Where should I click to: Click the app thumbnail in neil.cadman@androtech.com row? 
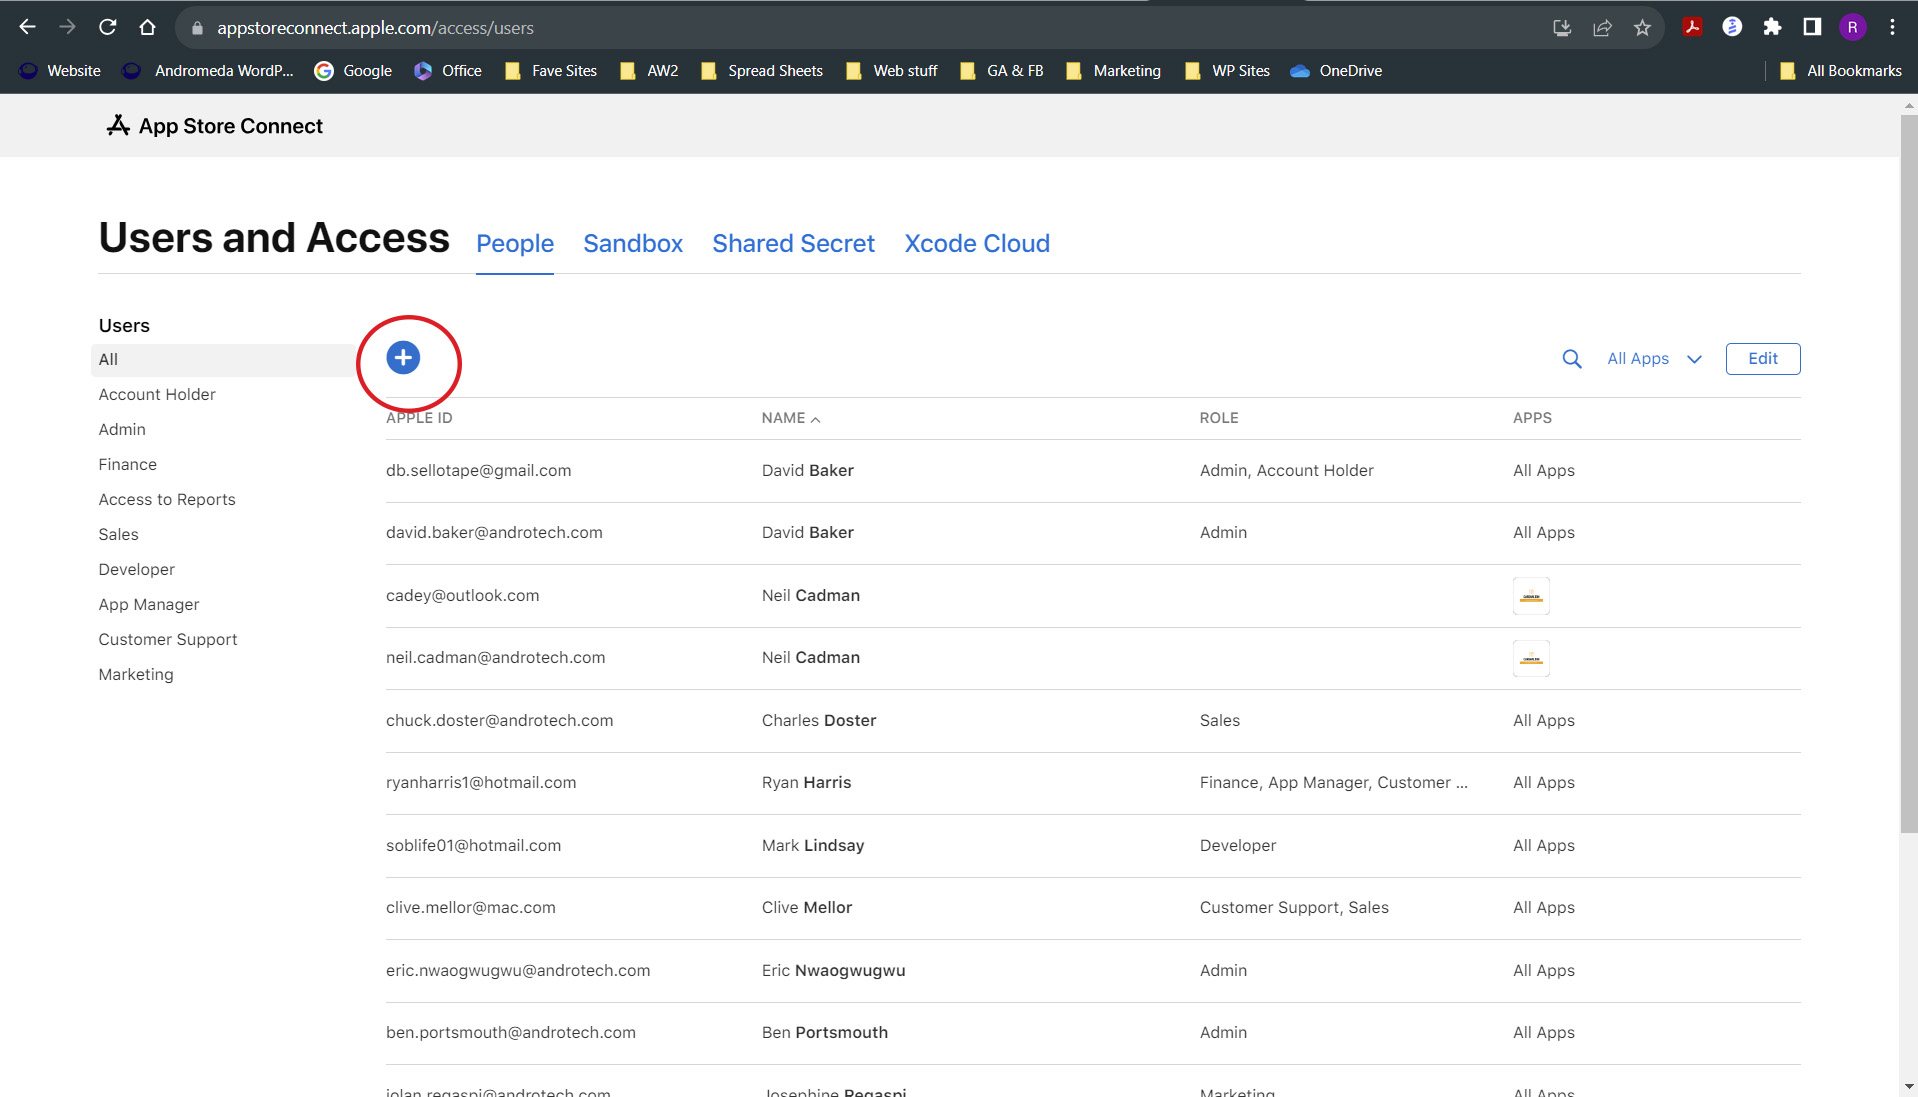(1531, 658)
